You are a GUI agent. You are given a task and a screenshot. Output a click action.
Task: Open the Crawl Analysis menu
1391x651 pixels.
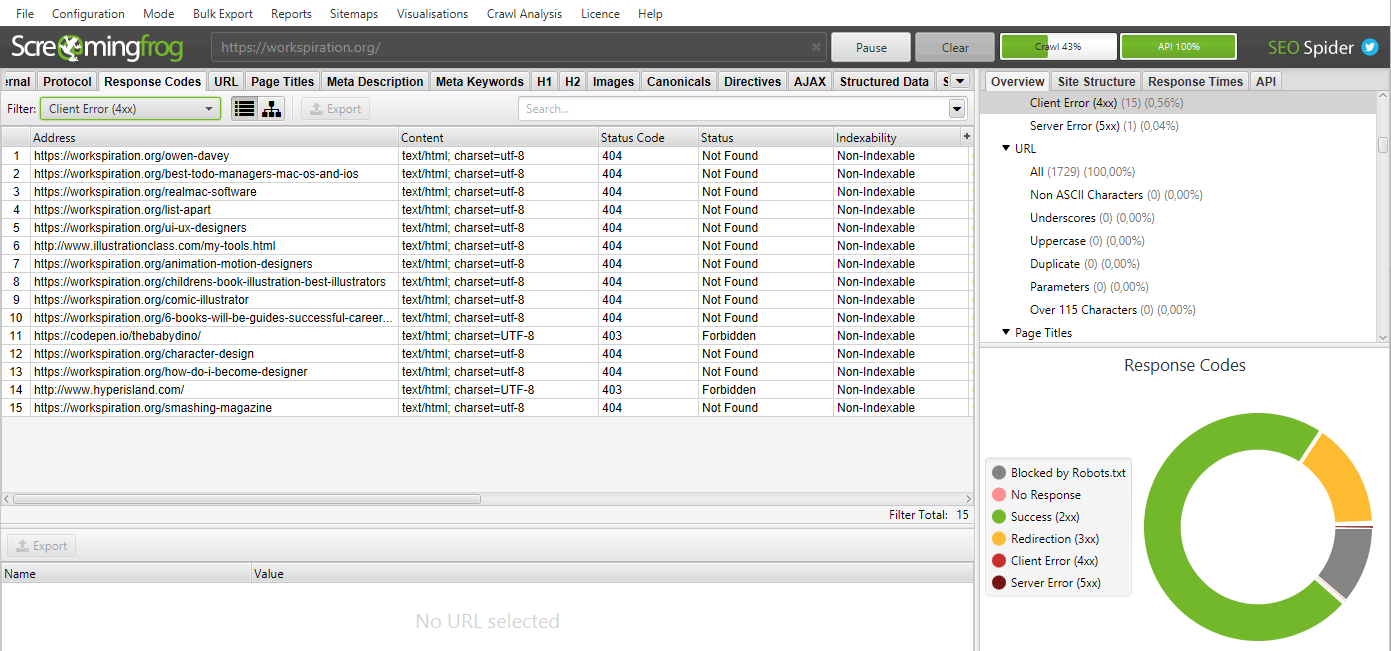coord(524,14)
